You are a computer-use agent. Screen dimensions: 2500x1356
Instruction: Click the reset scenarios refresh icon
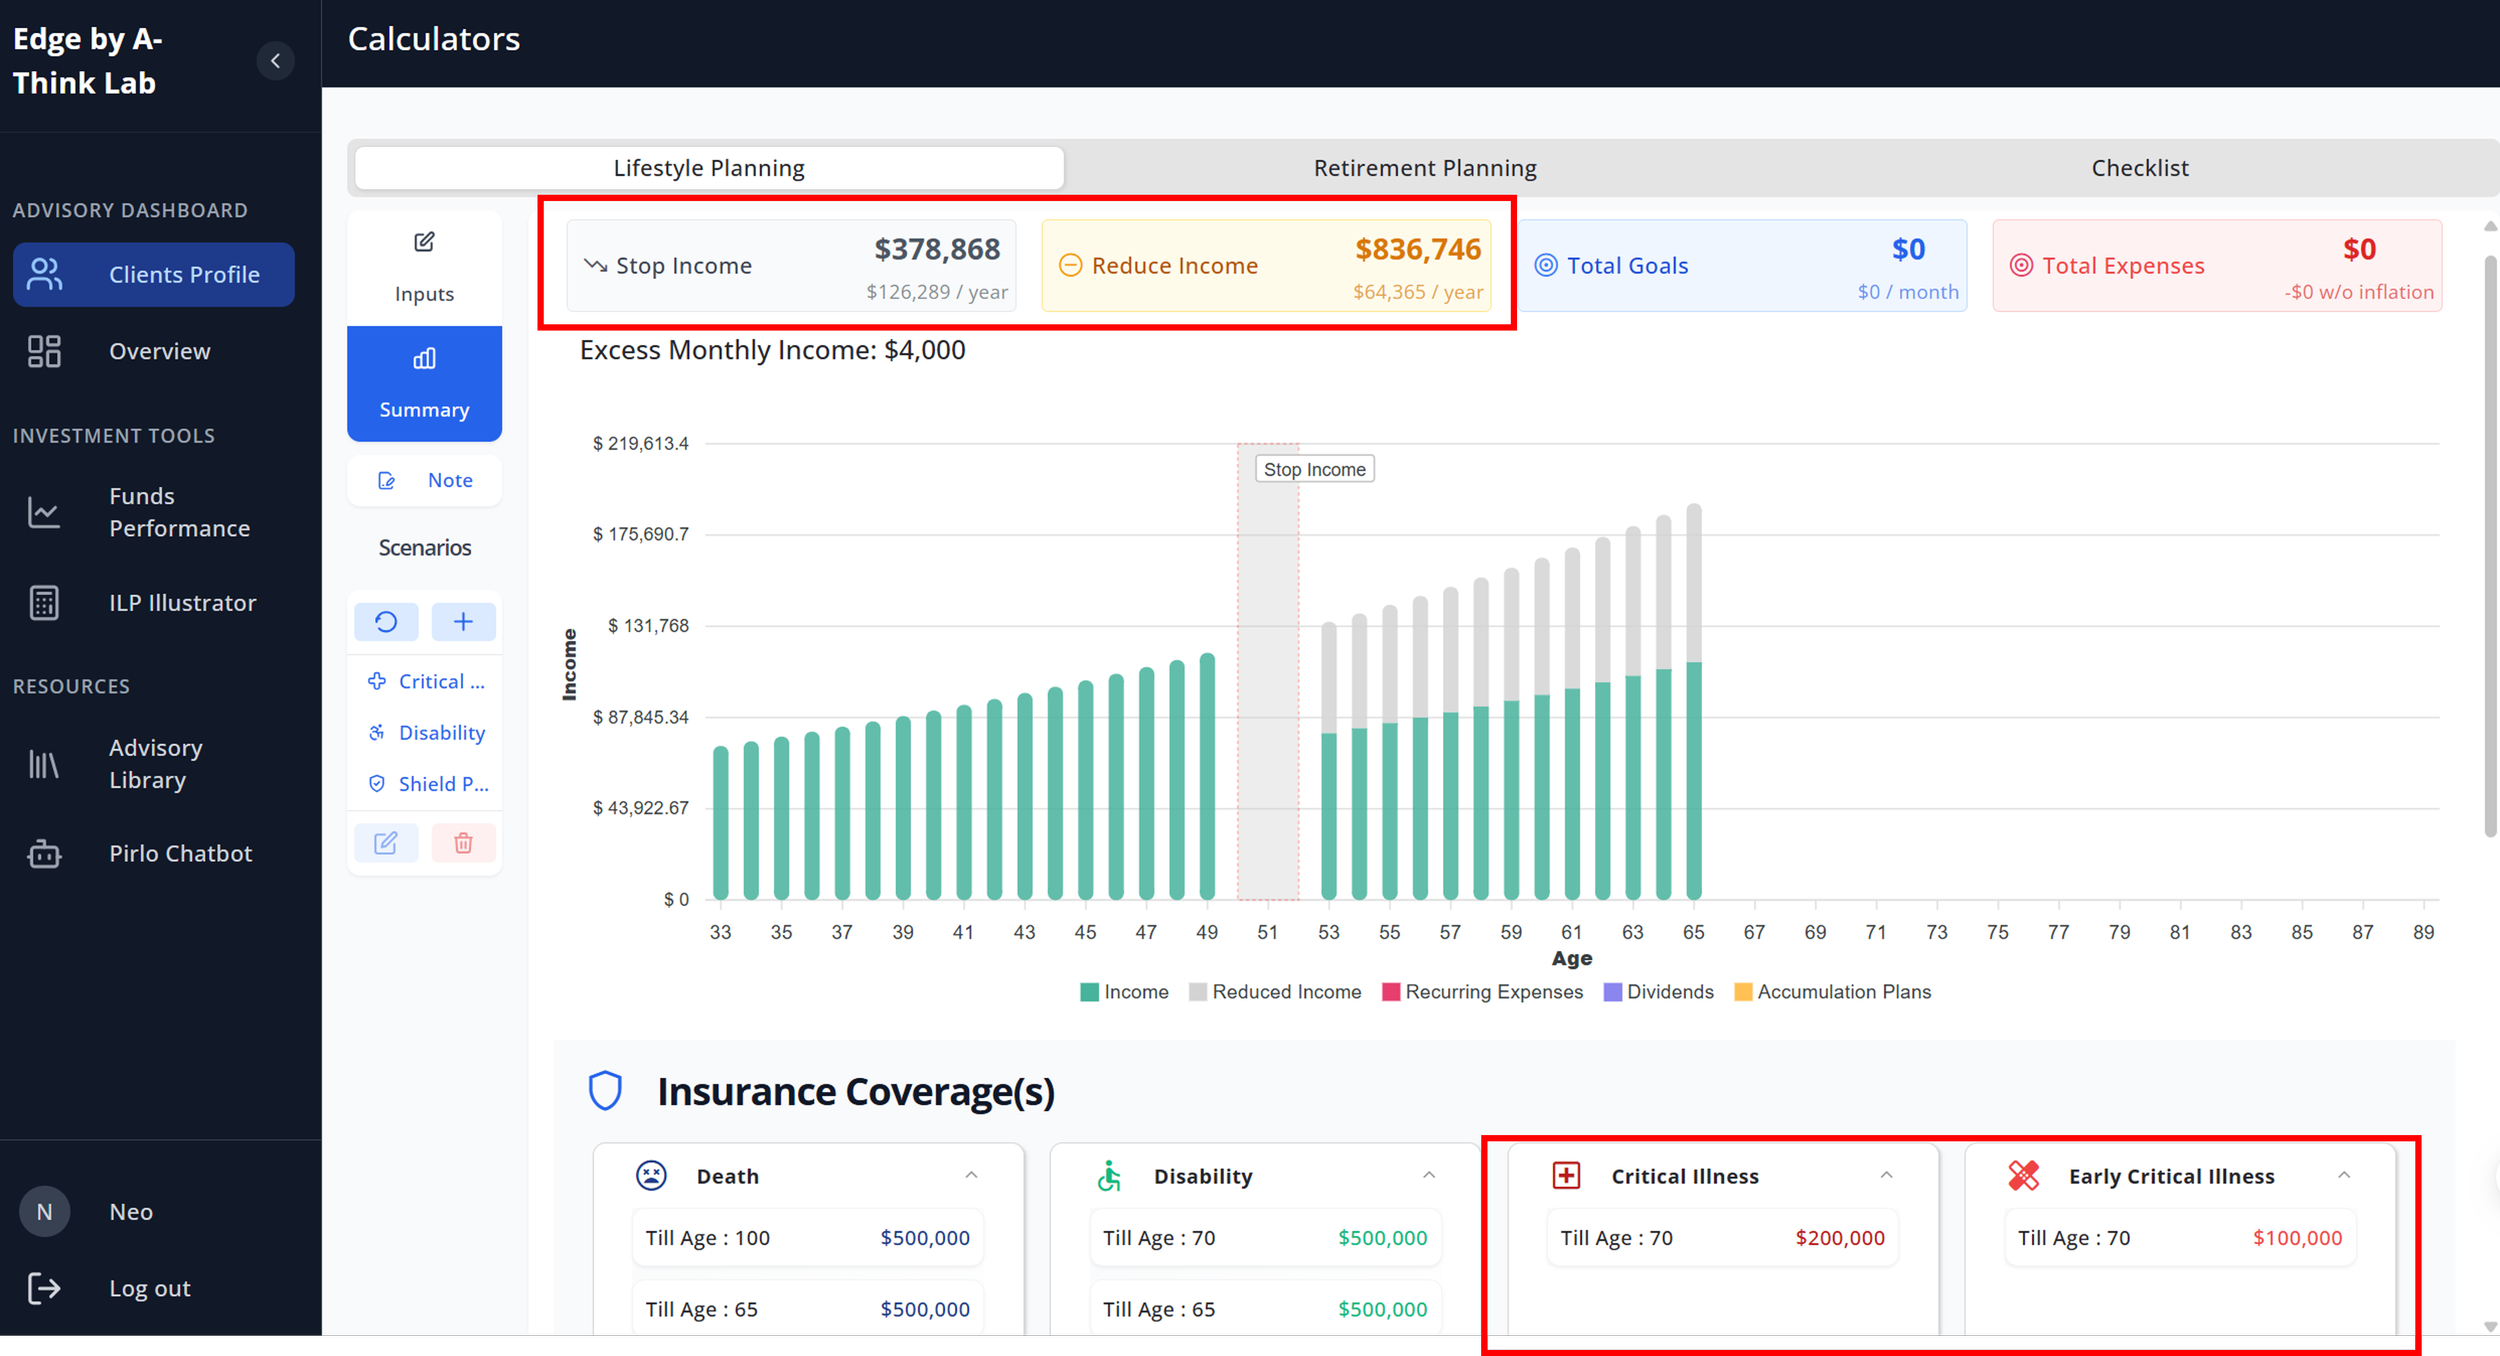(x=386, y=622)
